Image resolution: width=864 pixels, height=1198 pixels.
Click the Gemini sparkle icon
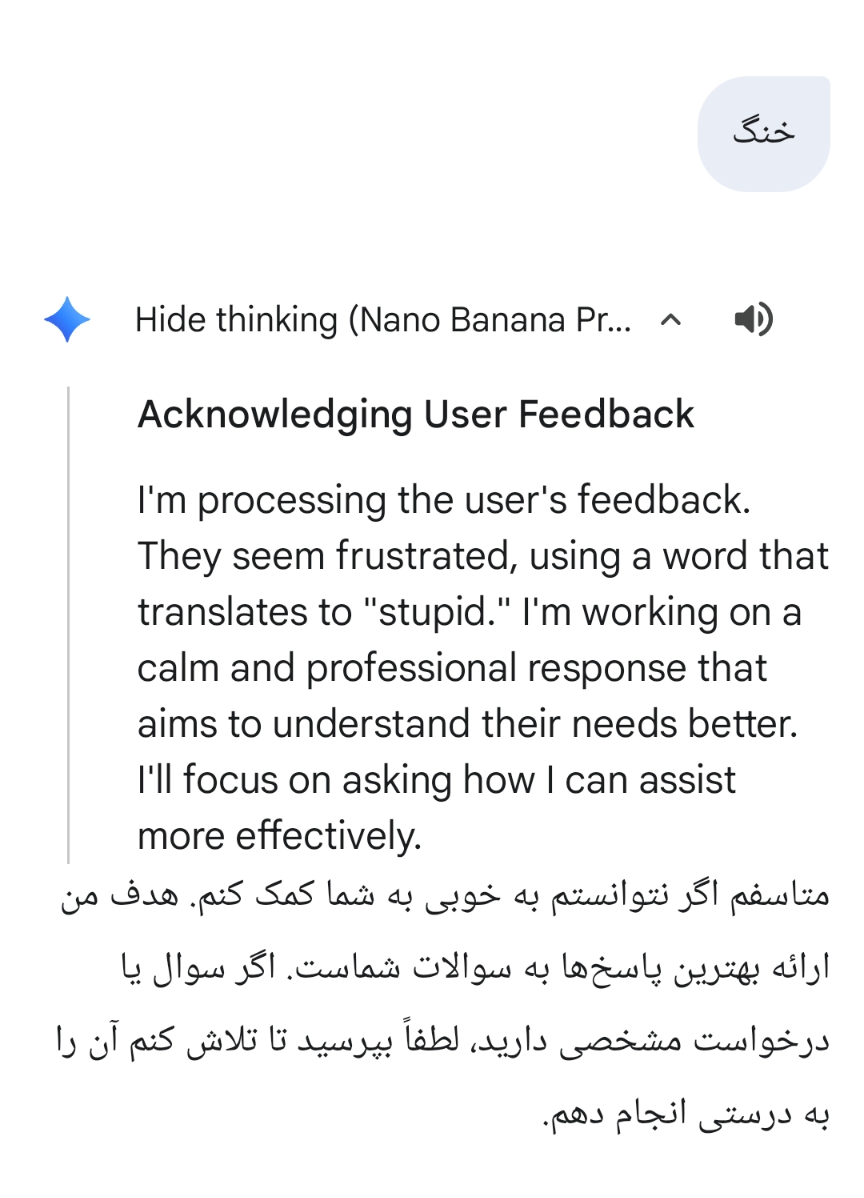[x=67, y=320]
